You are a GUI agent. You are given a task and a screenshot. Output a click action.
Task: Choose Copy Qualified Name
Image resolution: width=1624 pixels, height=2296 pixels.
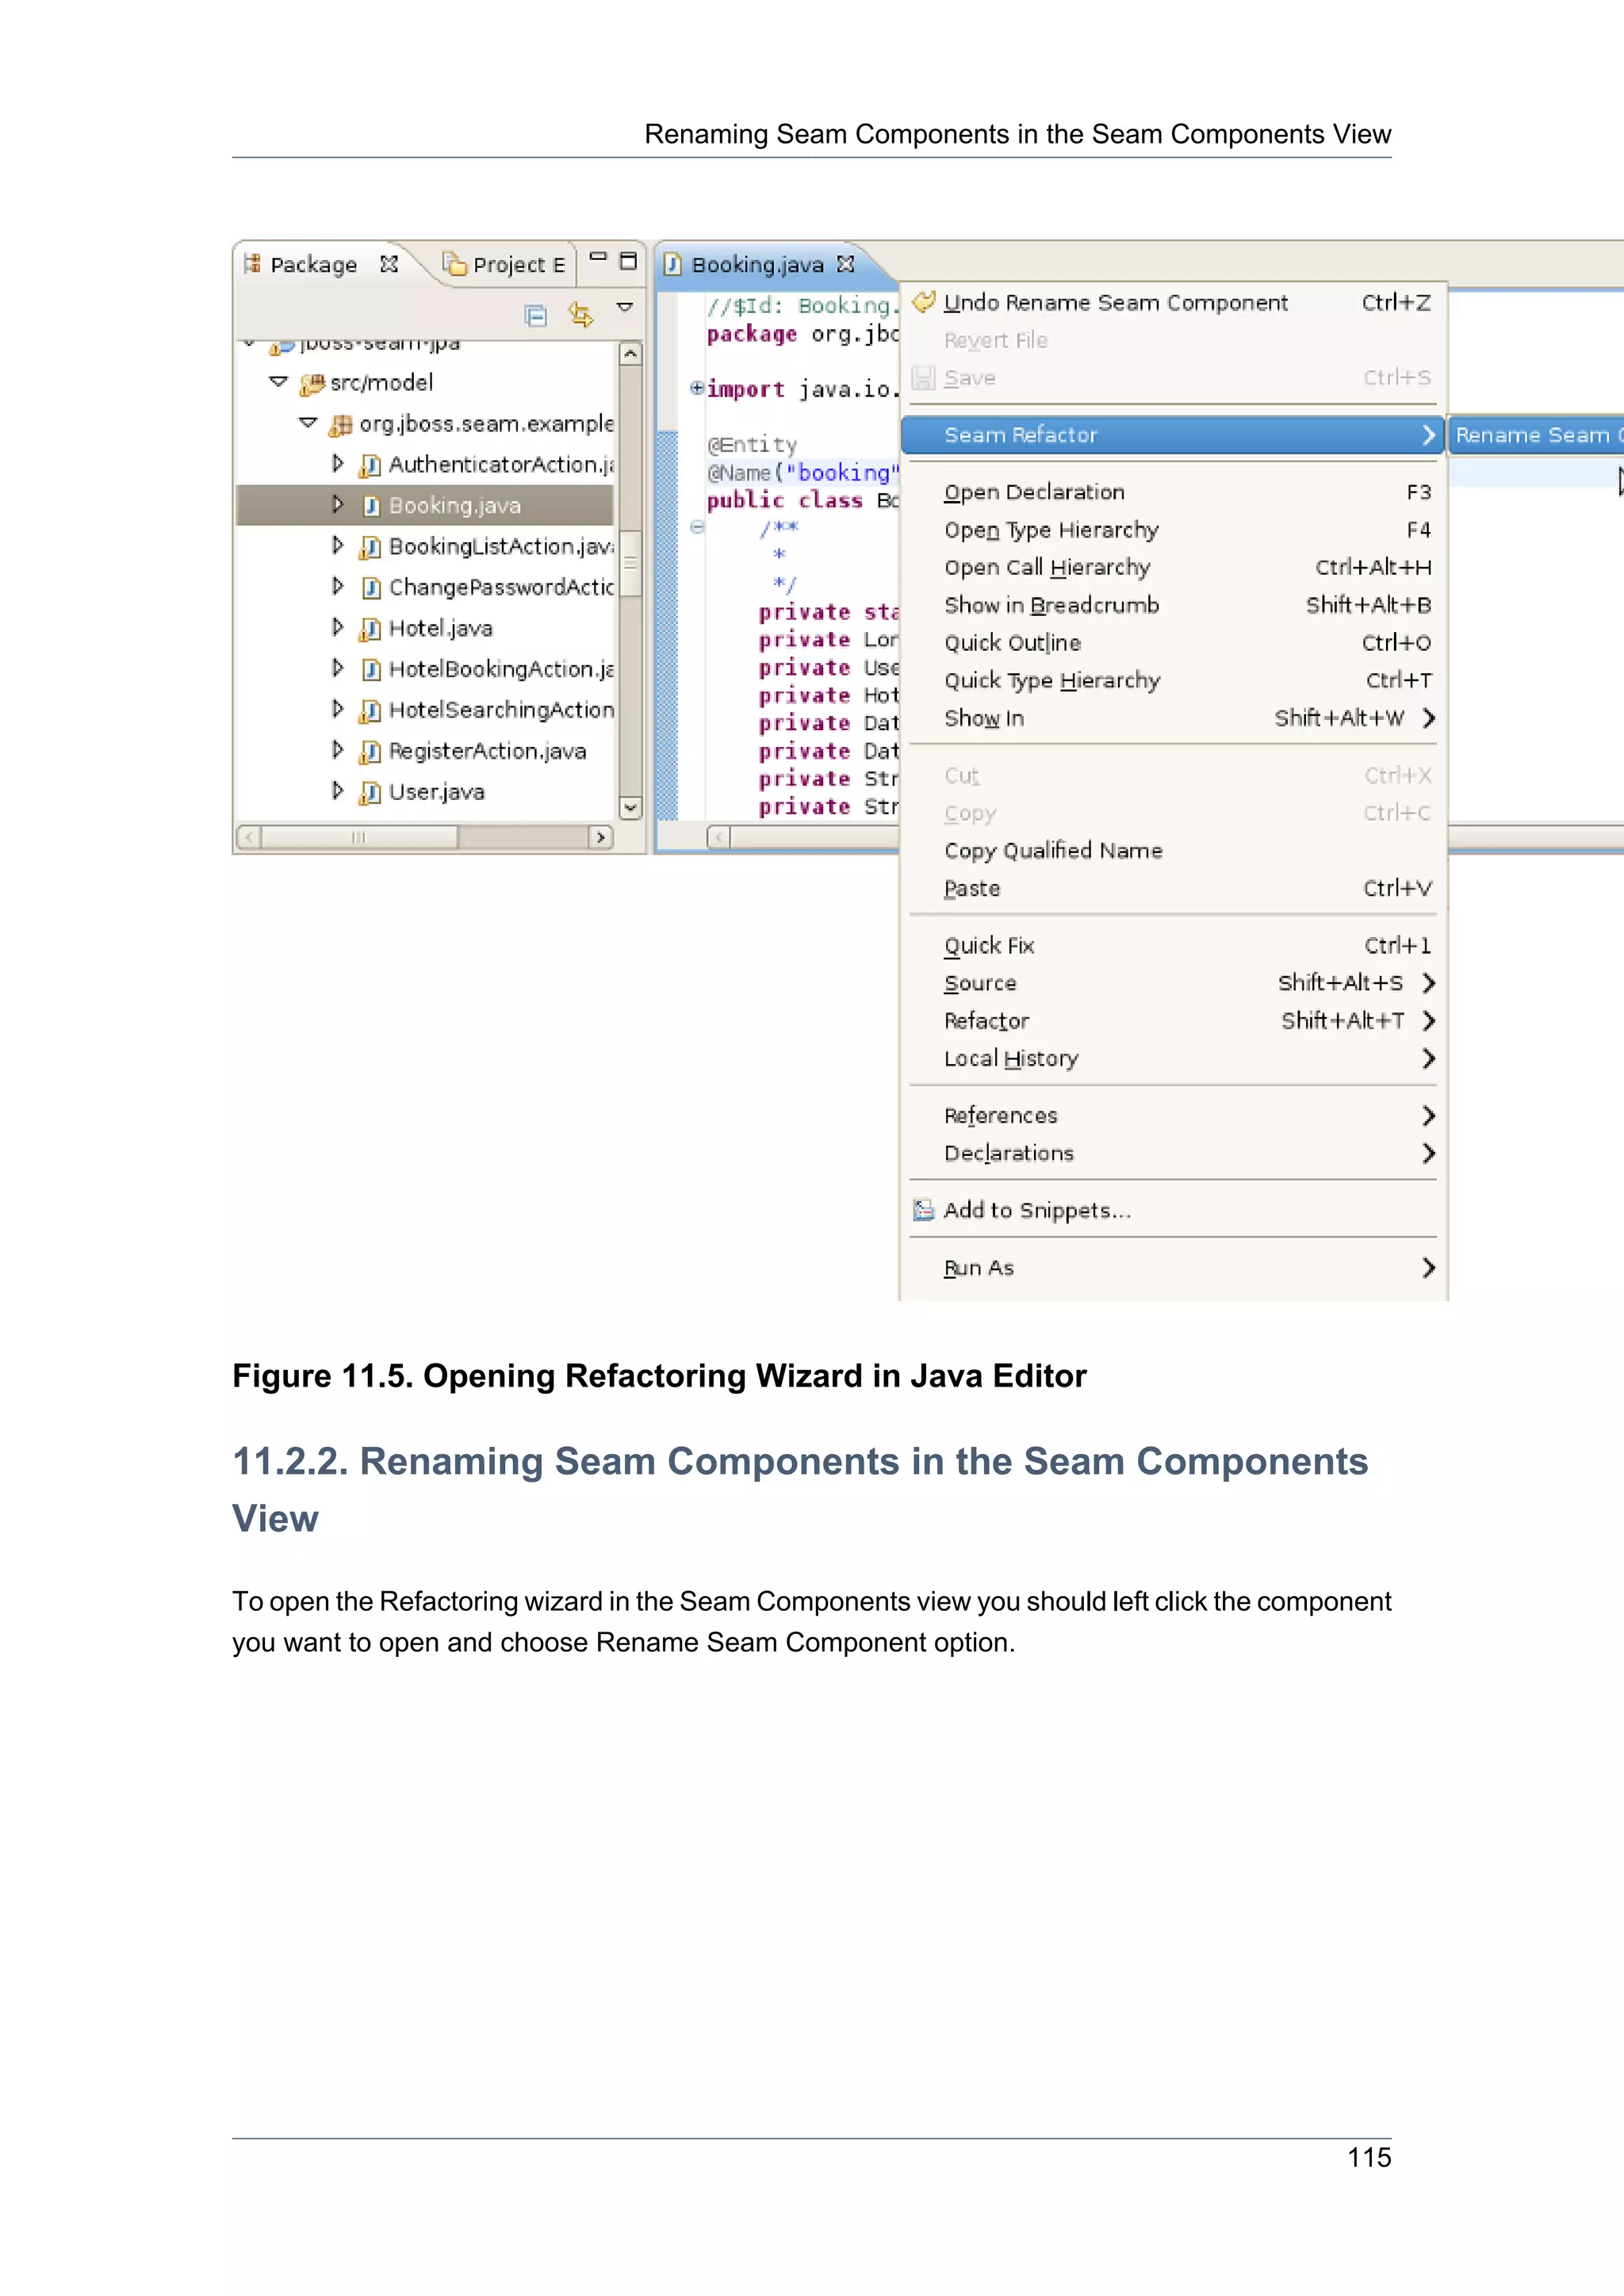1173,851
